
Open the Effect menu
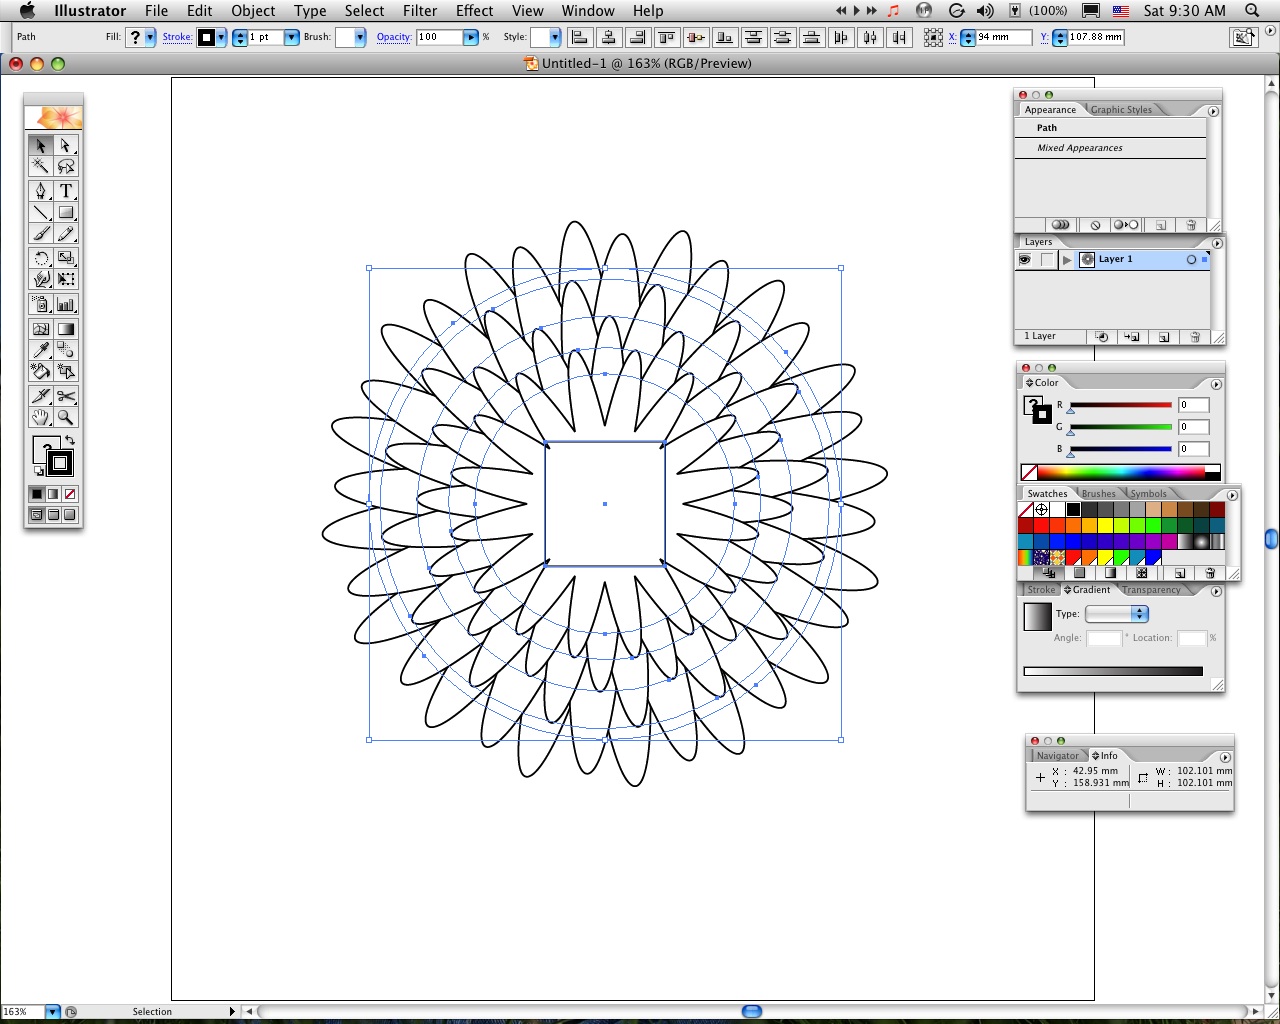(474, 10)
